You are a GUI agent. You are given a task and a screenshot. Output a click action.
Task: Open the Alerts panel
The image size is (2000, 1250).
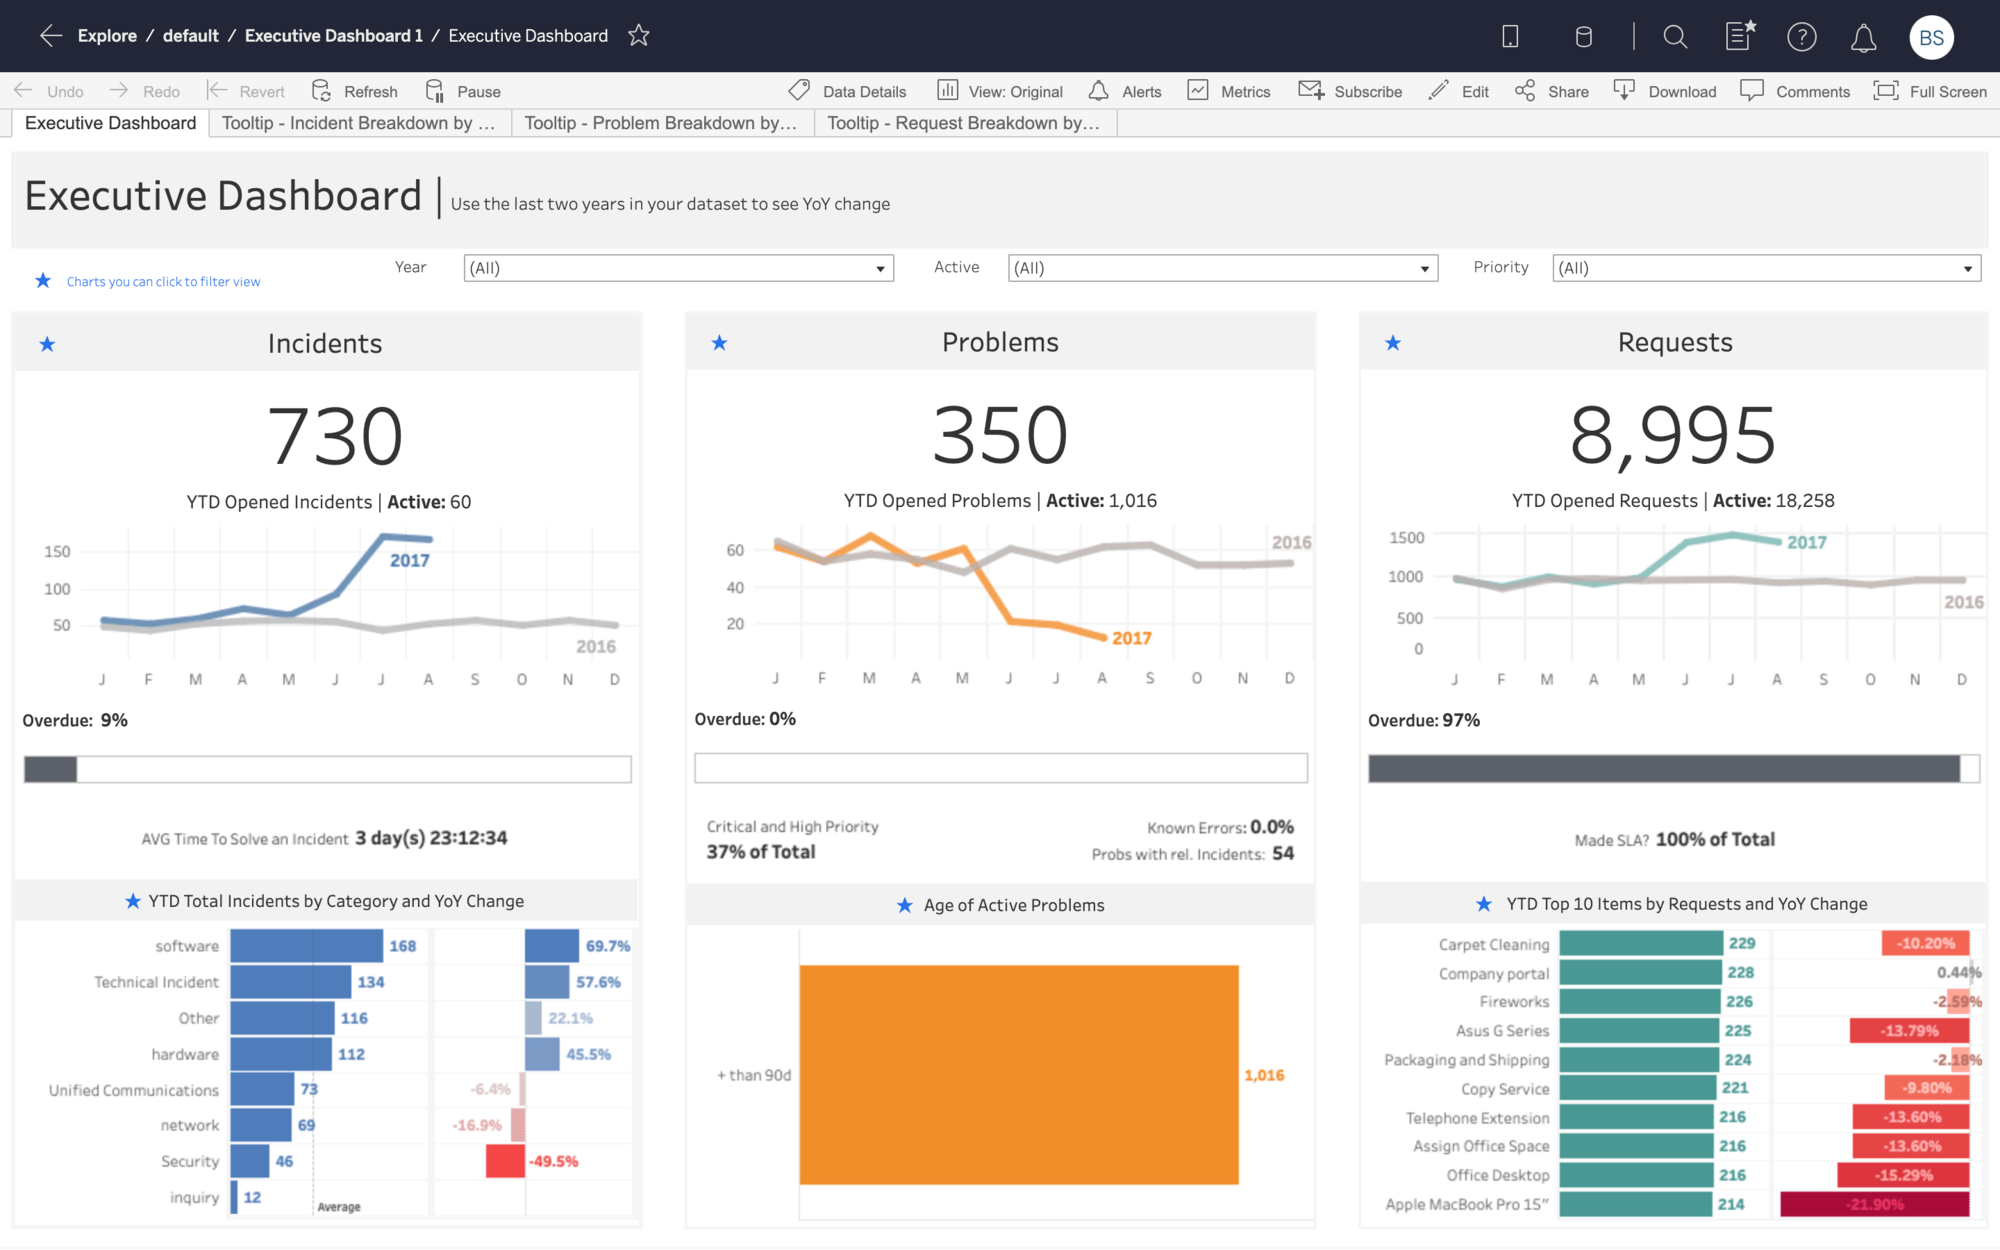(1124, 91)
